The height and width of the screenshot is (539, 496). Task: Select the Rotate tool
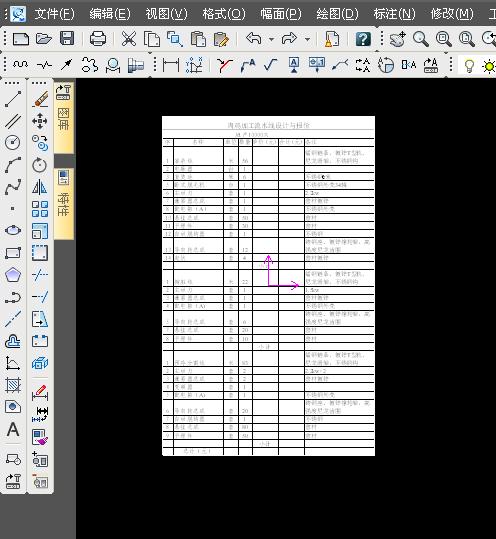40,165
